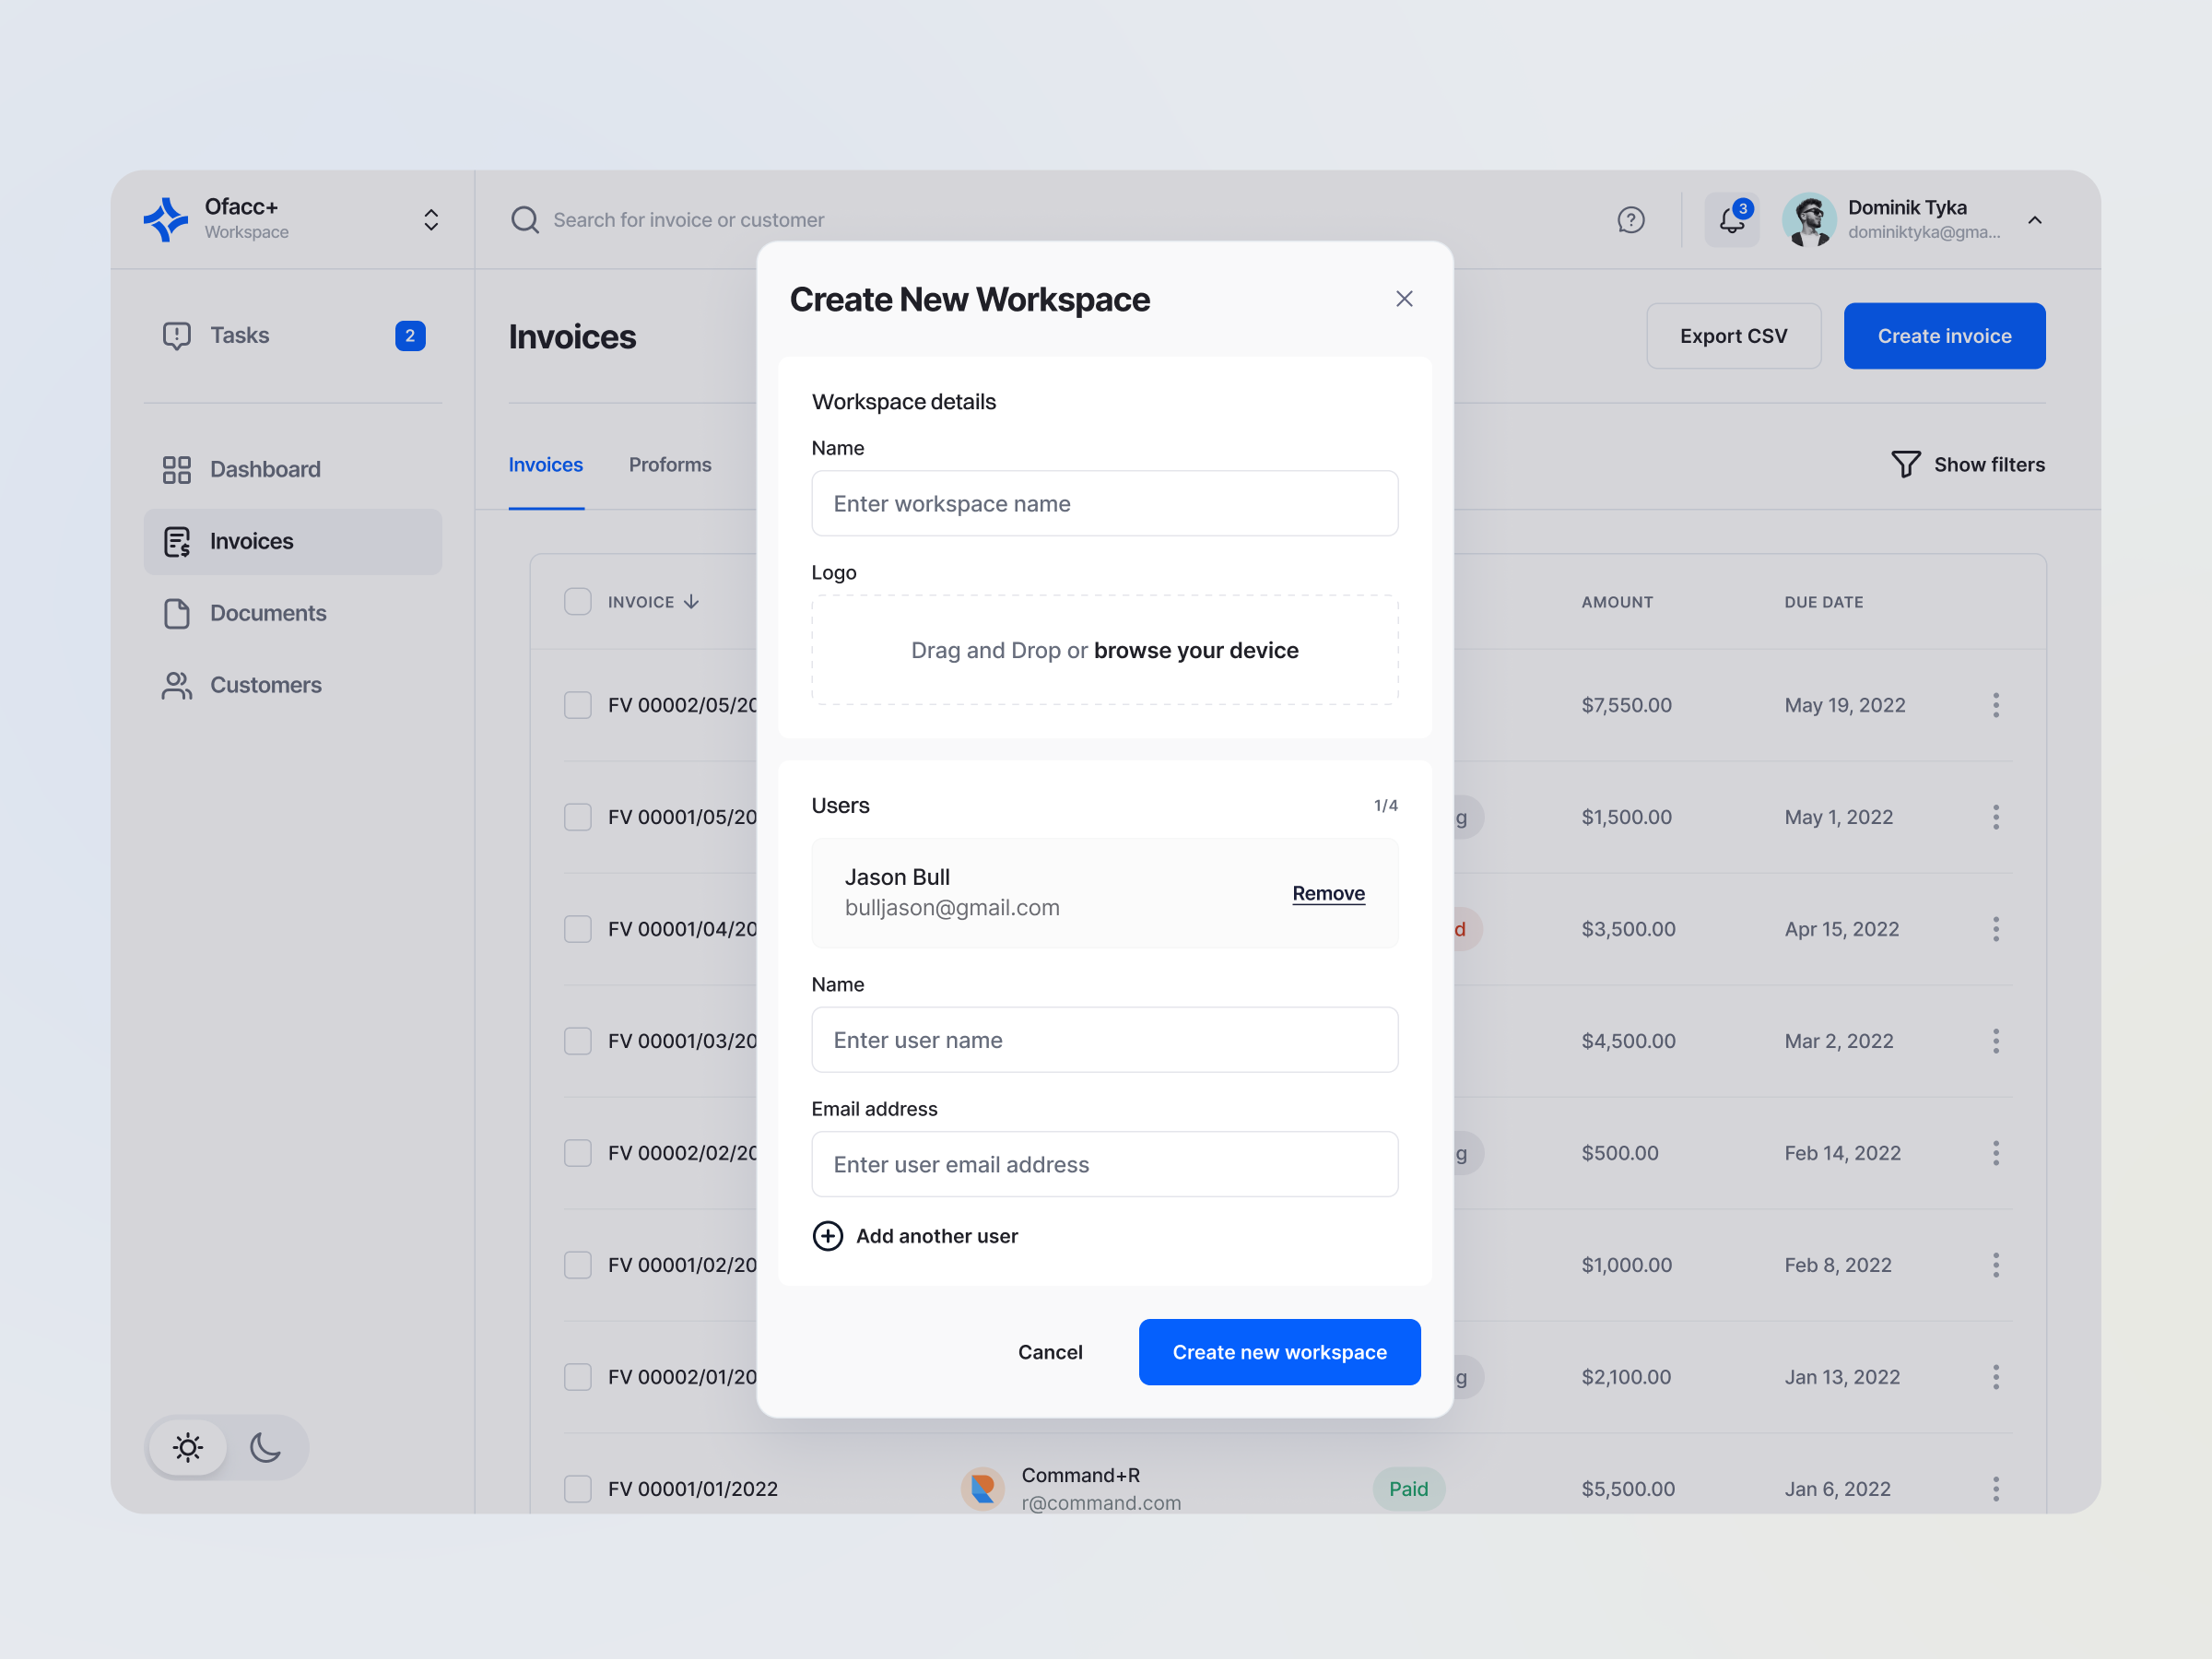Switch to the Proforms tab
The image size is (2212, 1660).
tap(670, 464)
